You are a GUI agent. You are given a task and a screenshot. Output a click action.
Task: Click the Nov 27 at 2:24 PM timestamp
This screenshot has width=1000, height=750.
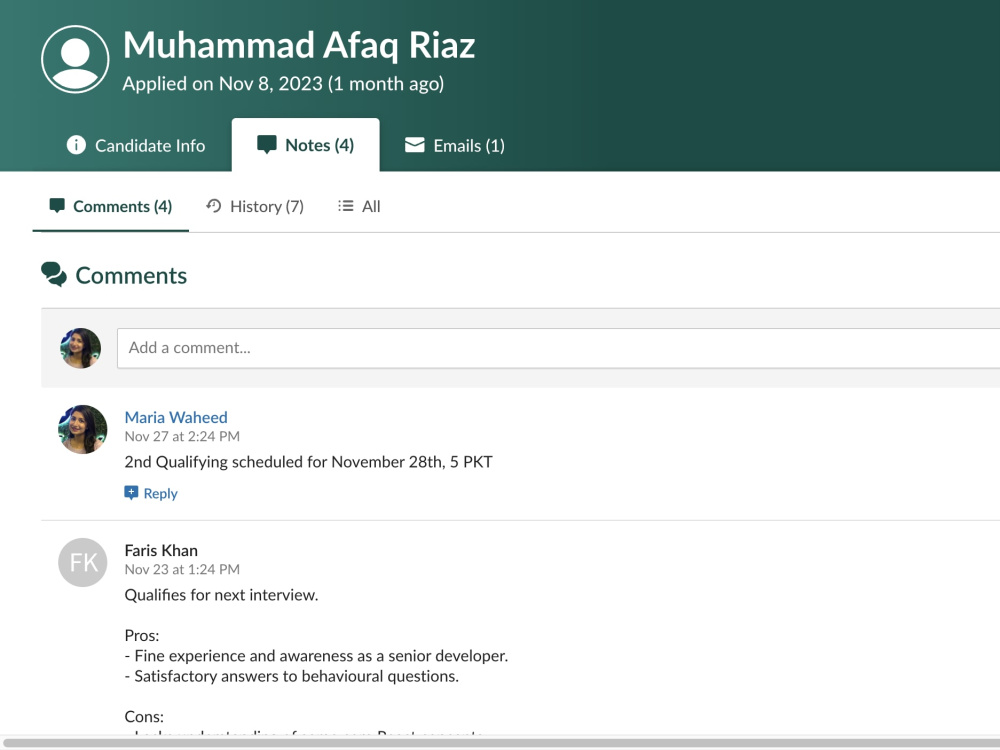(182, 436)
